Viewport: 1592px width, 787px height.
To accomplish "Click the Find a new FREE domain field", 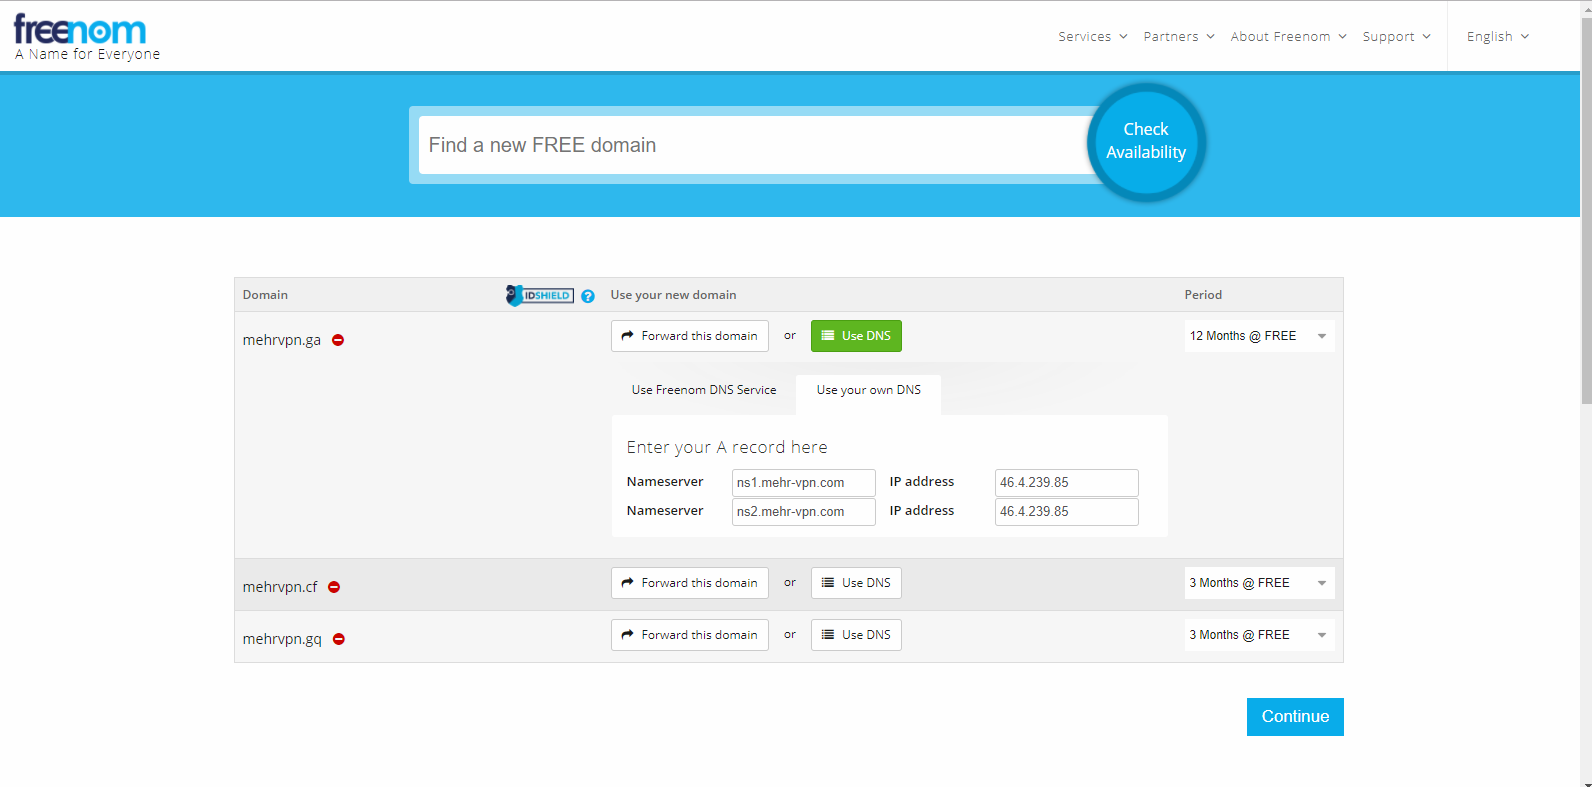I will coord(755,146).
